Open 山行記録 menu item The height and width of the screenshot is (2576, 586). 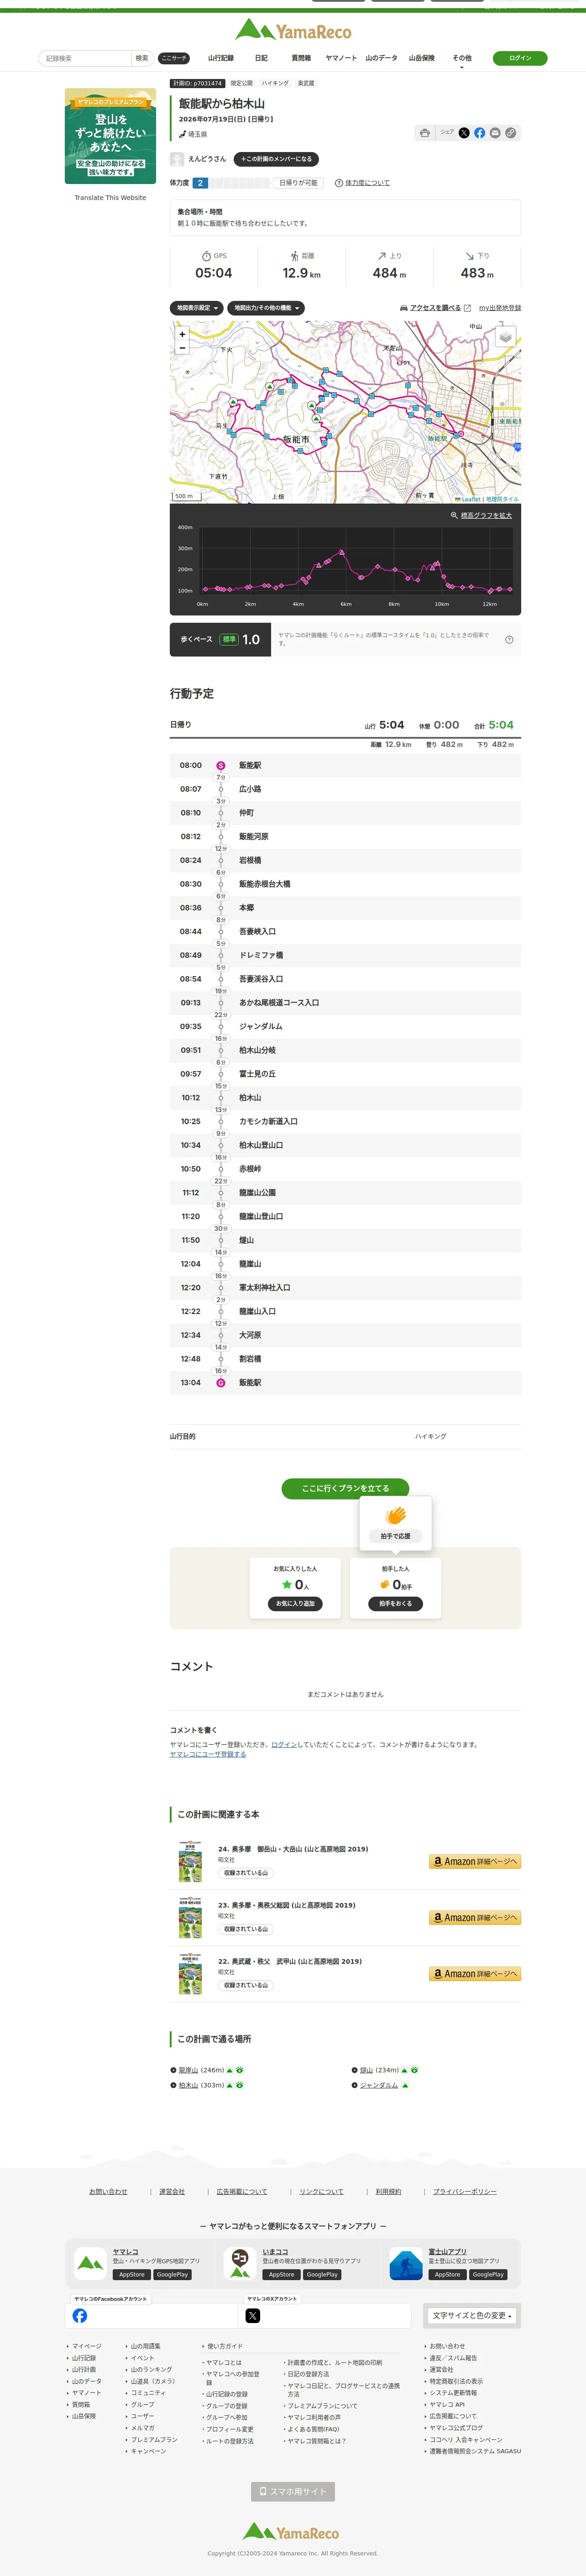(x=221, y=58)
